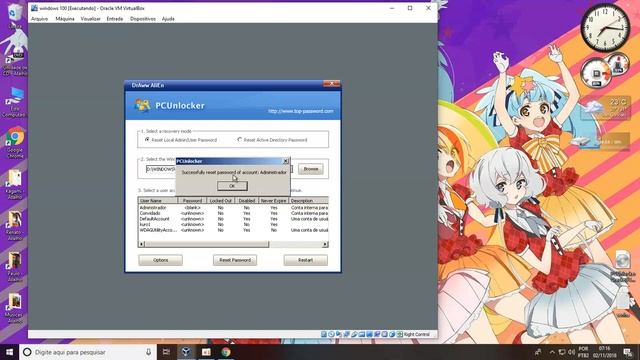Click the left arrow of the user list scrollbar
Screen dimensions: 640x360
click(142, 244)
